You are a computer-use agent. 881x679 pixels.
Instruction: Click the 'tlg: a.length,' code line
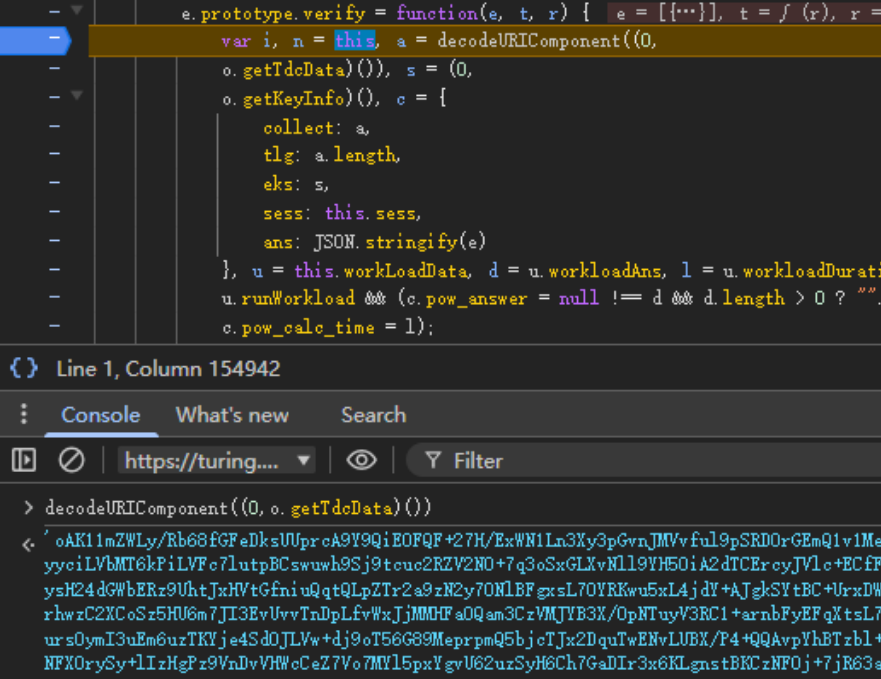pyautogui.click(x=331, y=155)
